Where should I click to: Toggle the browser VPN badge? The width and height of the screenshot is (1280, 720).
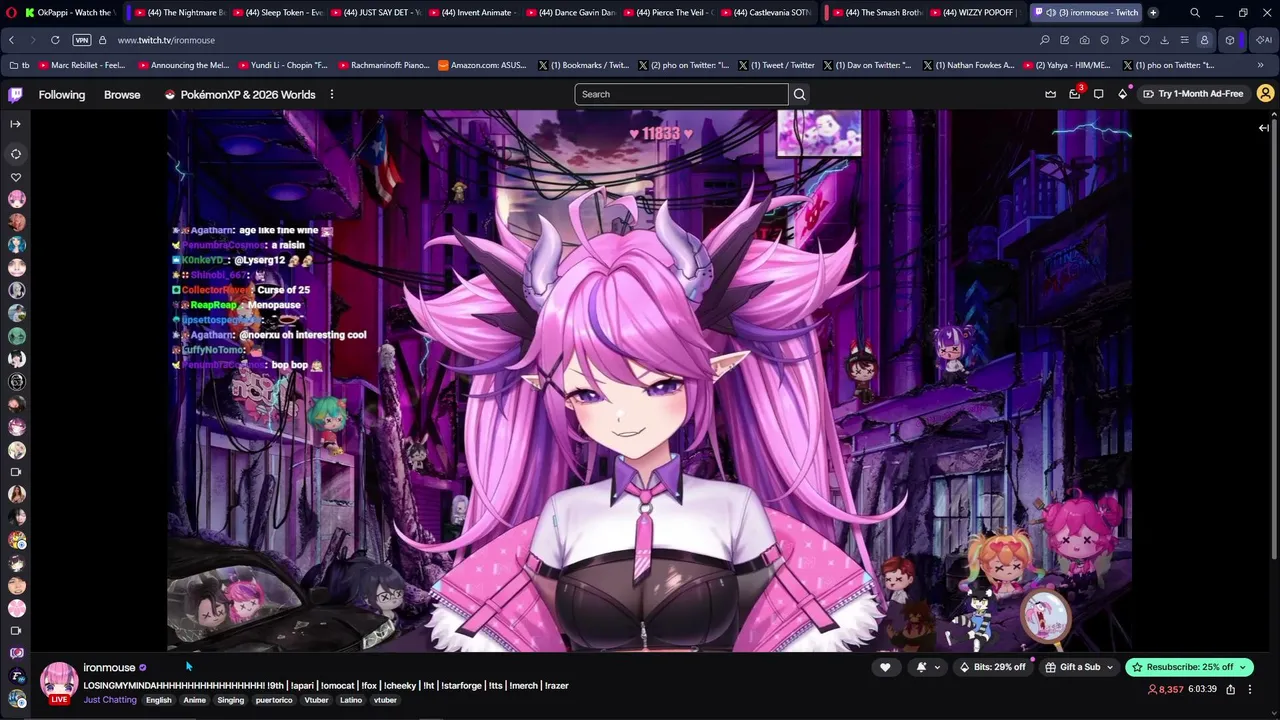[x=82, y=40]
